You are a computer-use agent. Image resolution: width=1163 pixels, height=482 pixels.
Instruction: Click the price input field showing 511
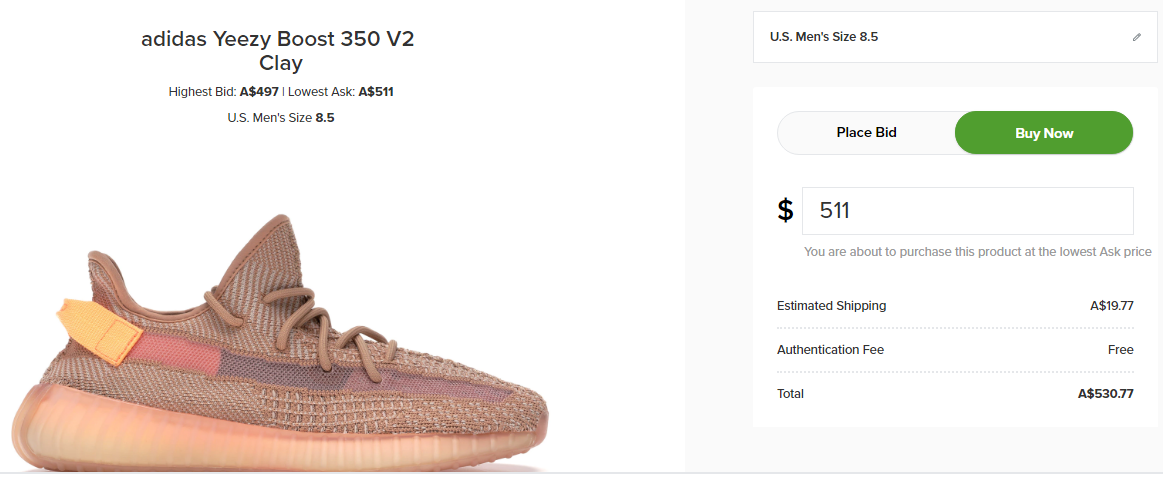click(967, 211)
